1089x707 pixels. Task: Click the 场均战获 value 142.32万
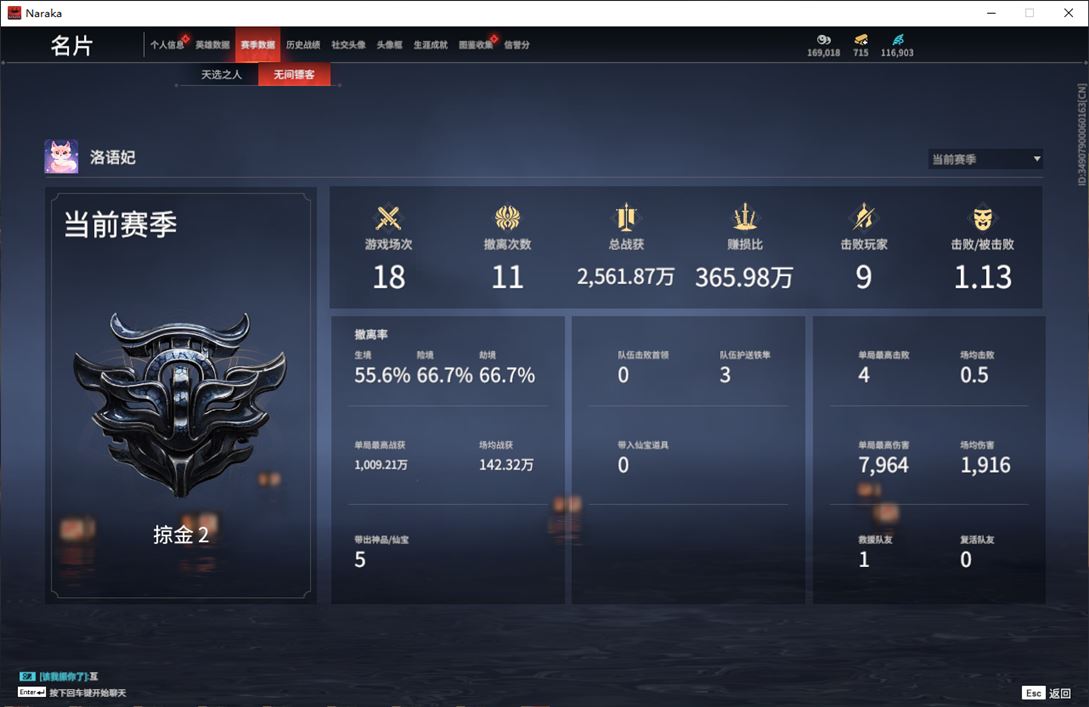coord(506,465)
